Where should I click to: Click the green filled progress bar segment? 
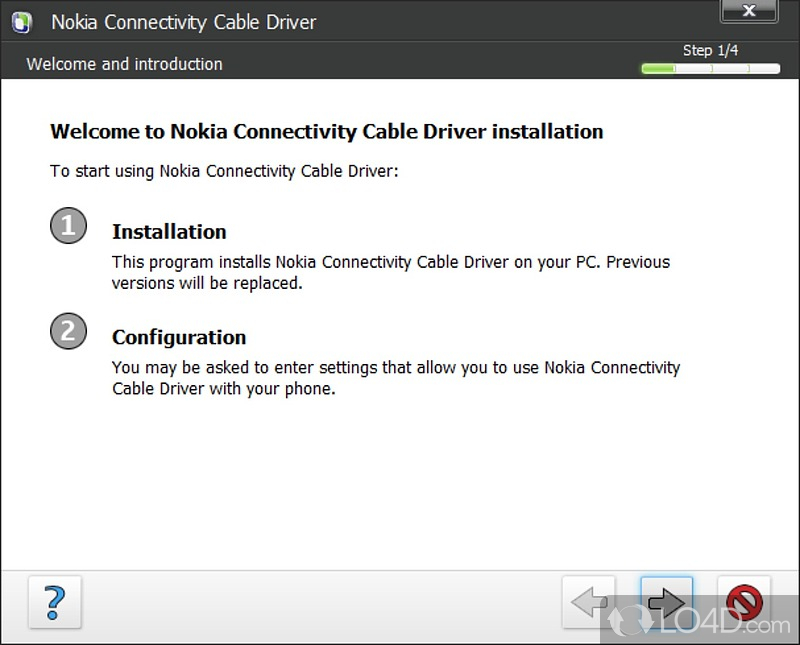click(x=659, y=69)
